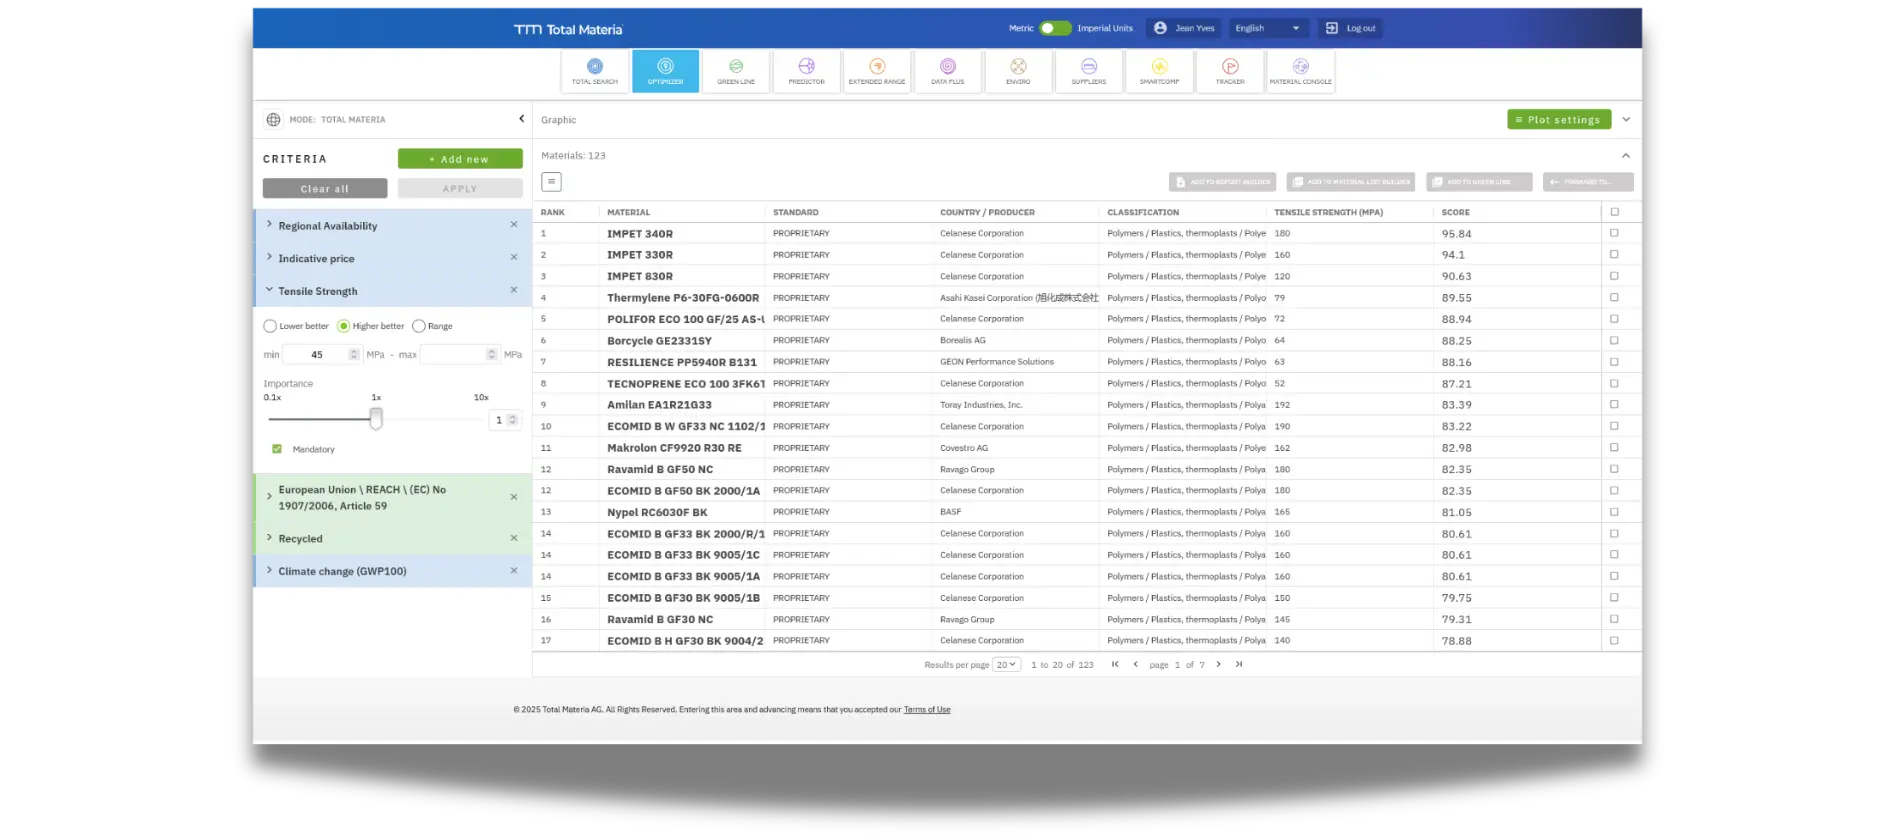Uncheck the Mandatory checkbox

[277, 449]
